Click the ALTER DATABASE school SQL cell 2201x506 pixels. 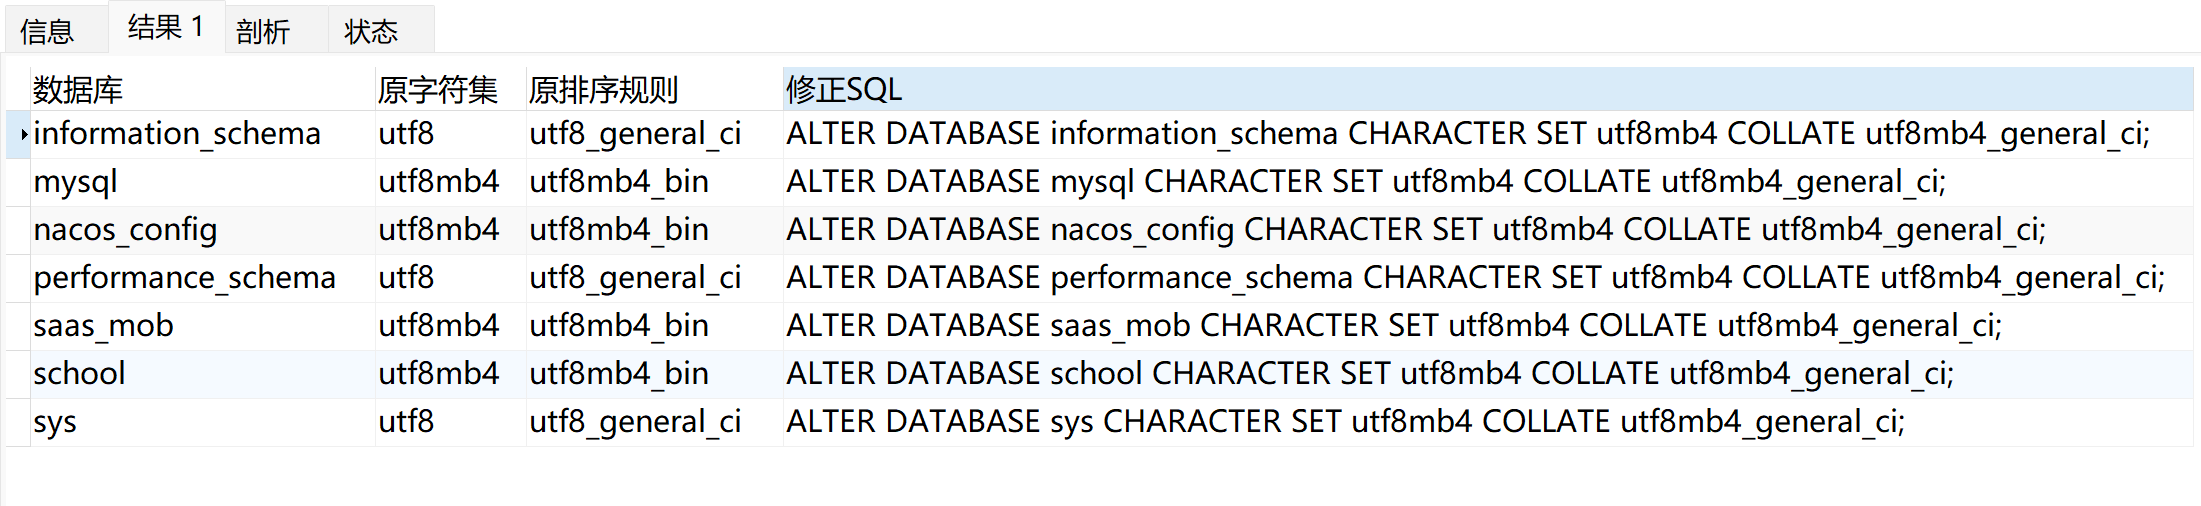click(x=1488, y=374)
